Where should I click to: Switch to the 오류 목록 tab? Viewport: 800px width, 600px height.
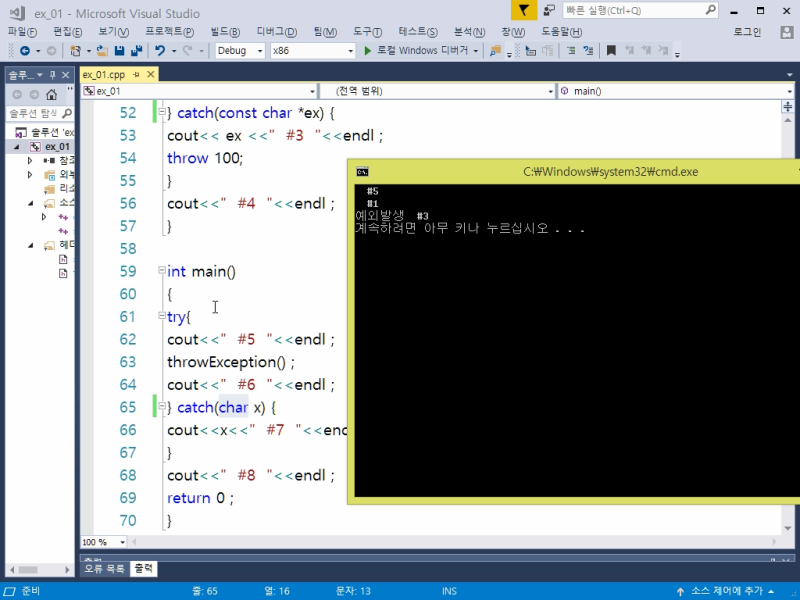click(104, 568)
